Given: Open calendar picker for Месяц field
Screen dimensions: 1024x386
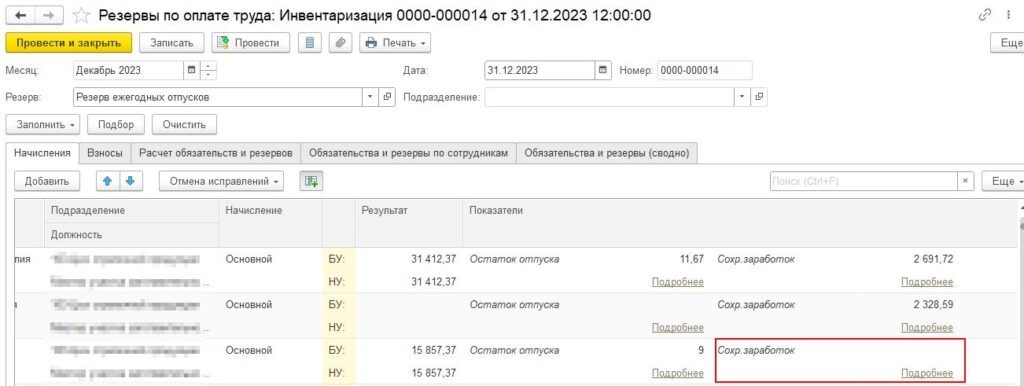Looking at the screenshot, I should click(191, 71).
